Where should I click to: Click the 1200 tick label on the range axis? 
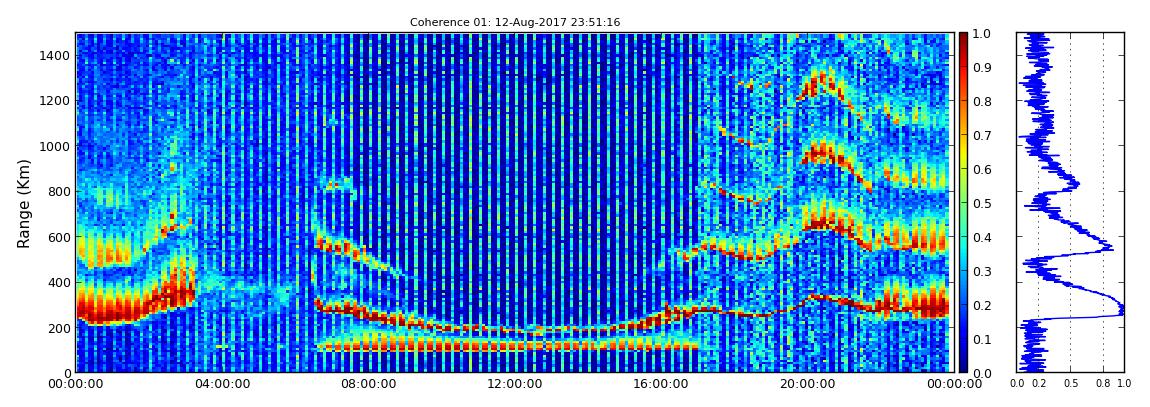54,100
